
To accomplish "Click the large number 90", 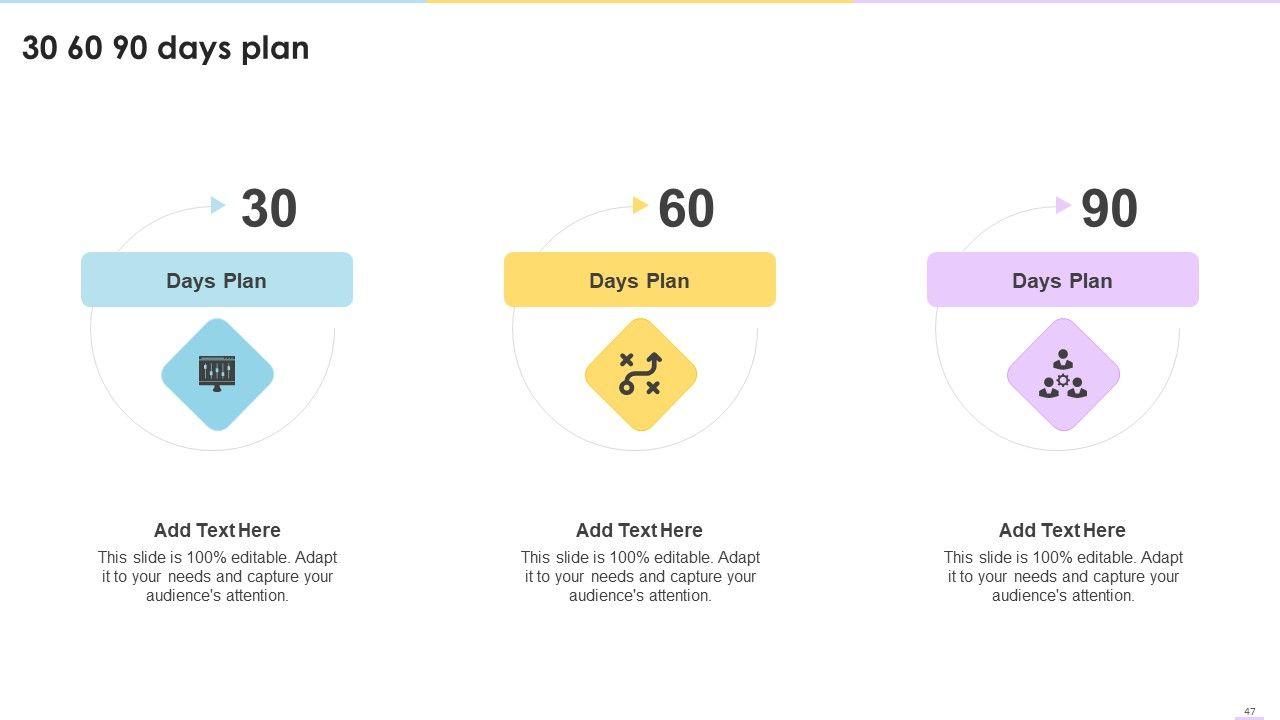I will (1109, 210).
